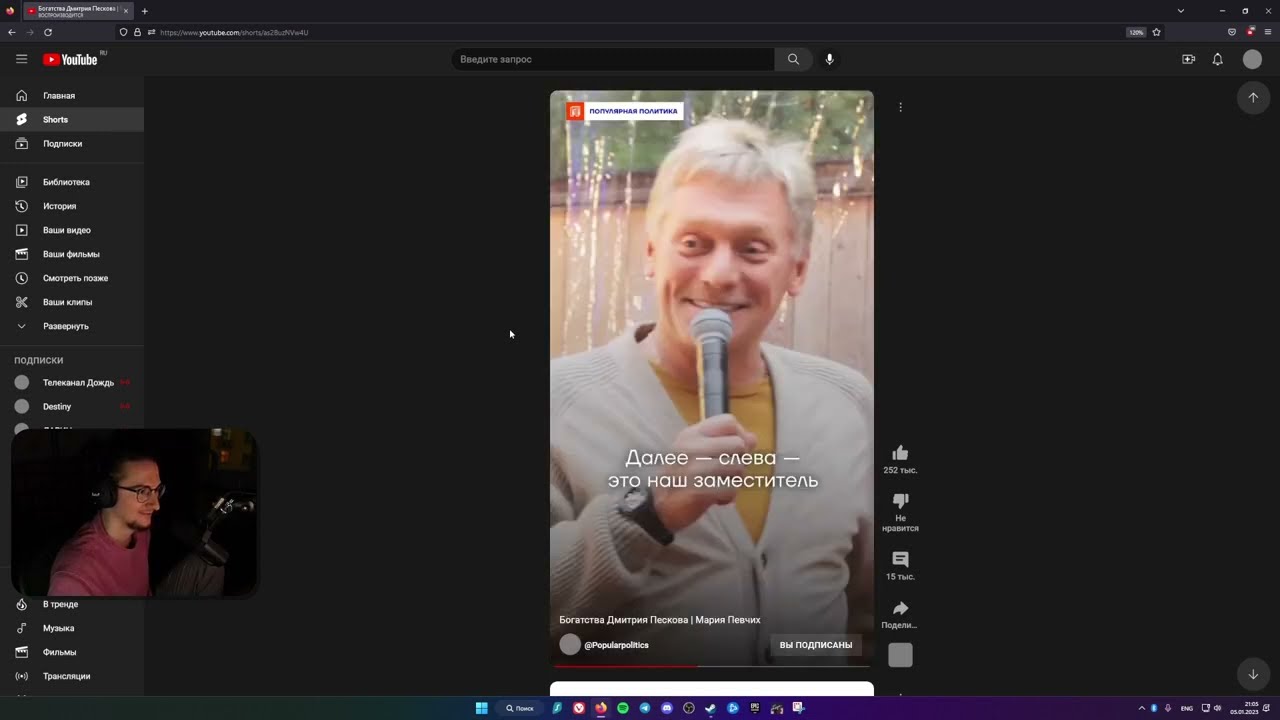
Task: Click the Введите запрос search field
Action: tap(612, 59)
